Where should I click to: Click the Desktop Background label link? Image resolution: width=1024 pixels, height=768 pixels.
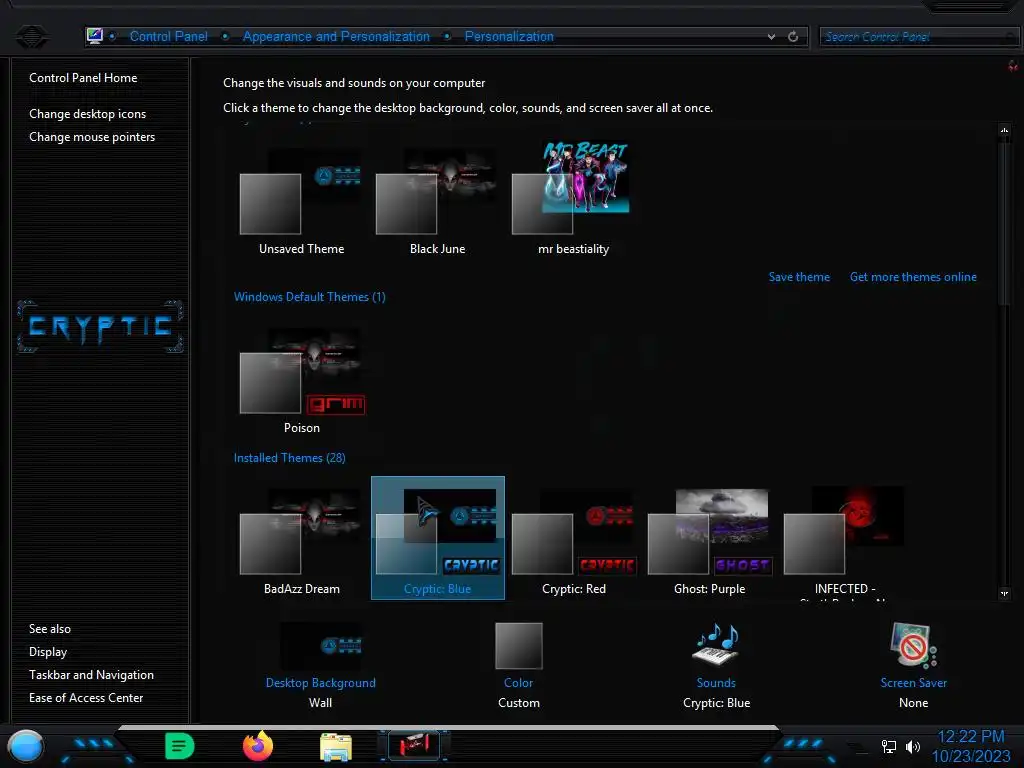321,682
